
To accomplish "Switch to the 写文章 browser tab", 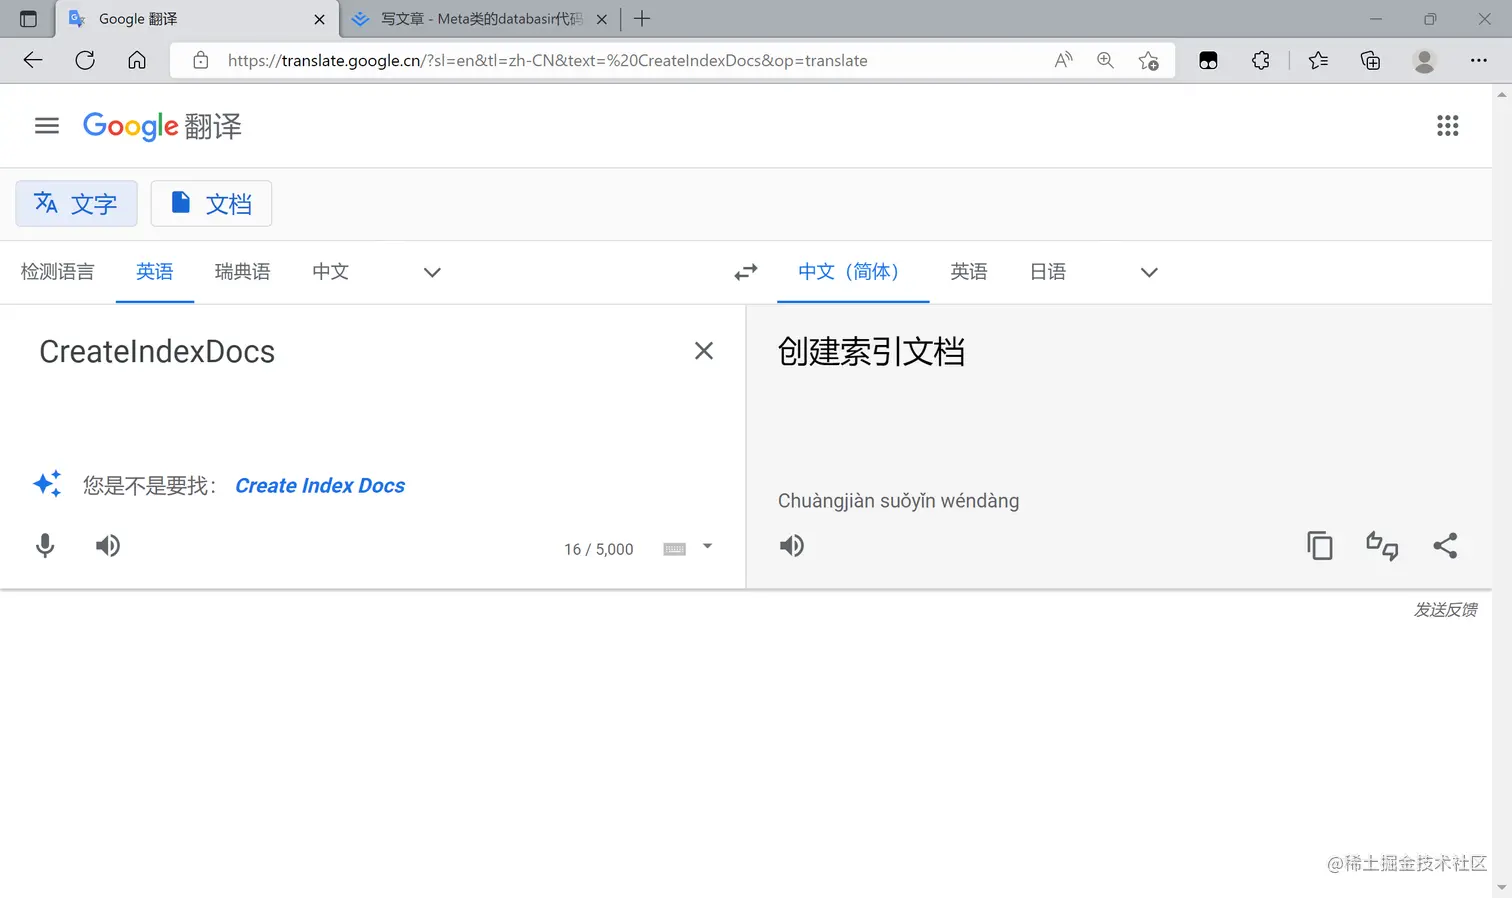I will [481, 19].
